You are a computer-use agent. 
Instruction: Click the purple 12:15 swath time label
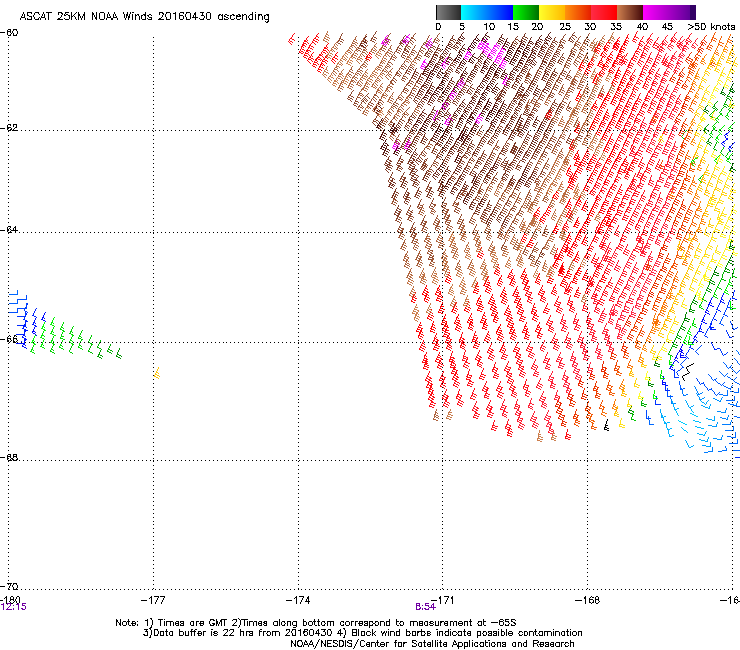tap(14, 607)
